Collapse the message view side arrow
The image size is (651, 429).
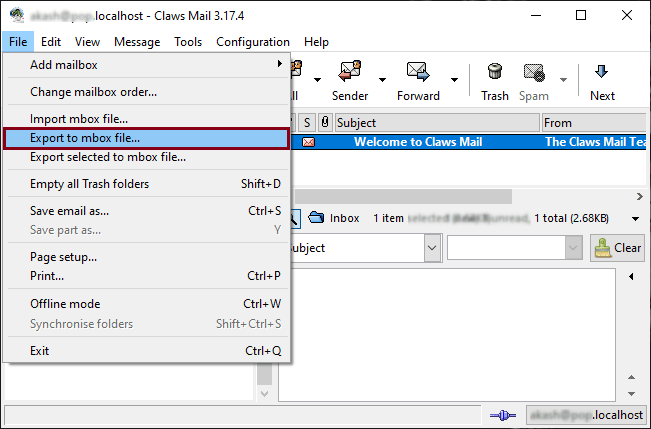tap(631, 276)
